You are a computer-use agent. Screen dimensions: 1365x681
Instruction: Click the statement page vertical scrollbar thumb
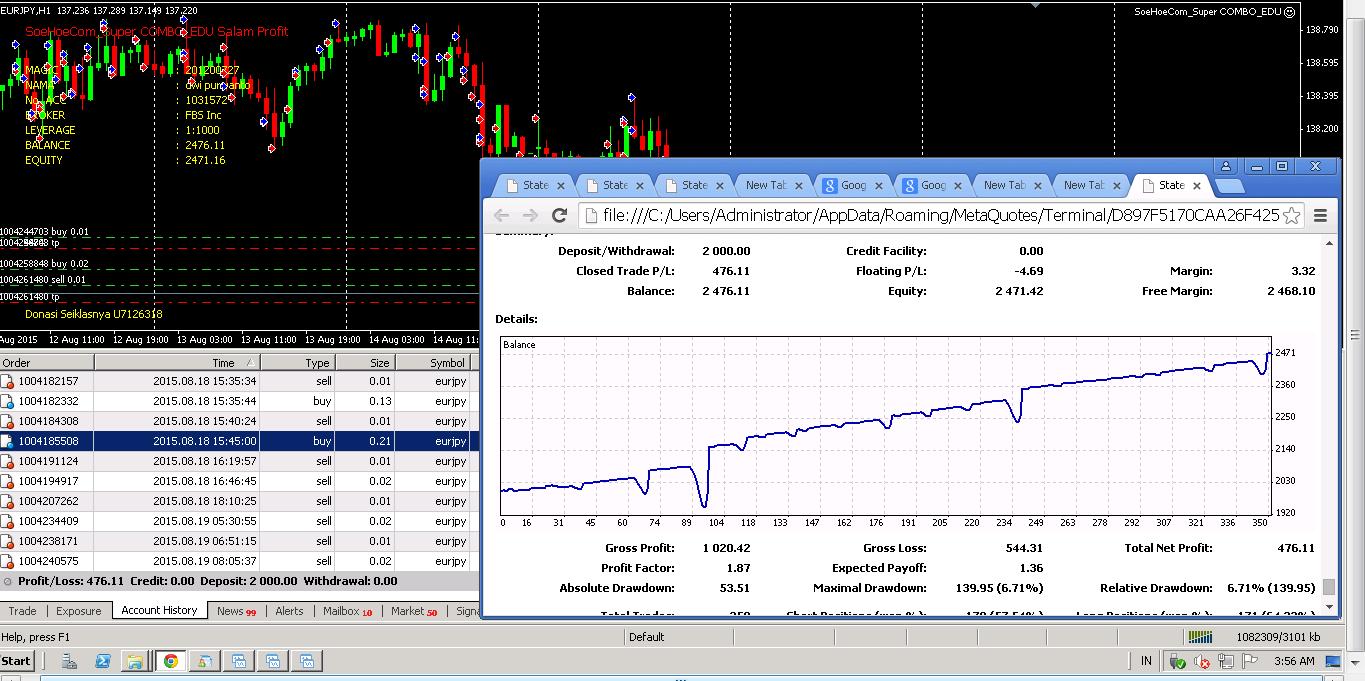[1329, 587]
